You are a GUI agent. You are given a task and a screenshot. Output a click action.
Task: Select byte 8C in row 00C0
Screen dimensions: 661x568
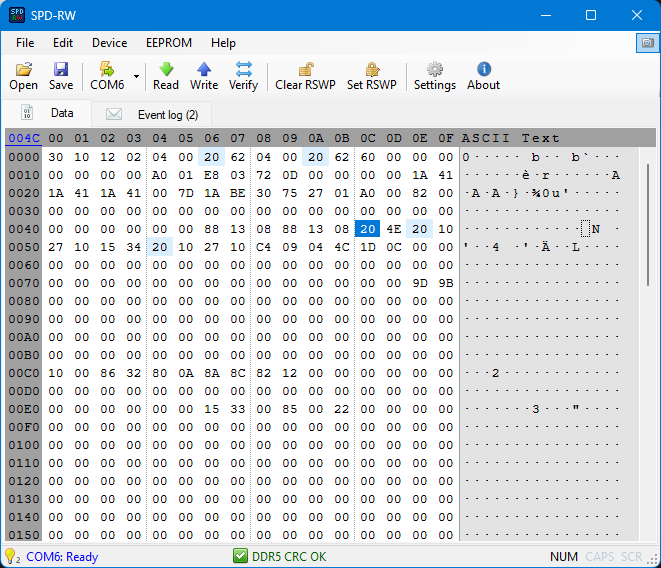(238, 373)
